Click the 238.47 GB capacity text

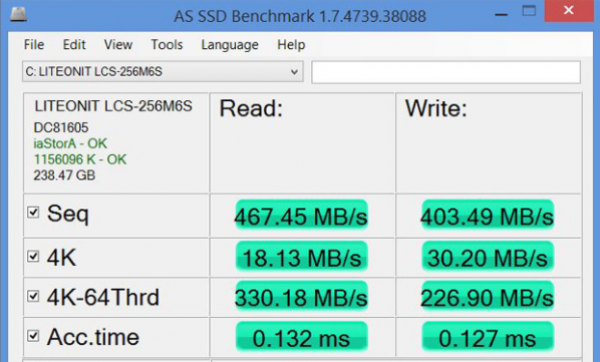(64, 175)
